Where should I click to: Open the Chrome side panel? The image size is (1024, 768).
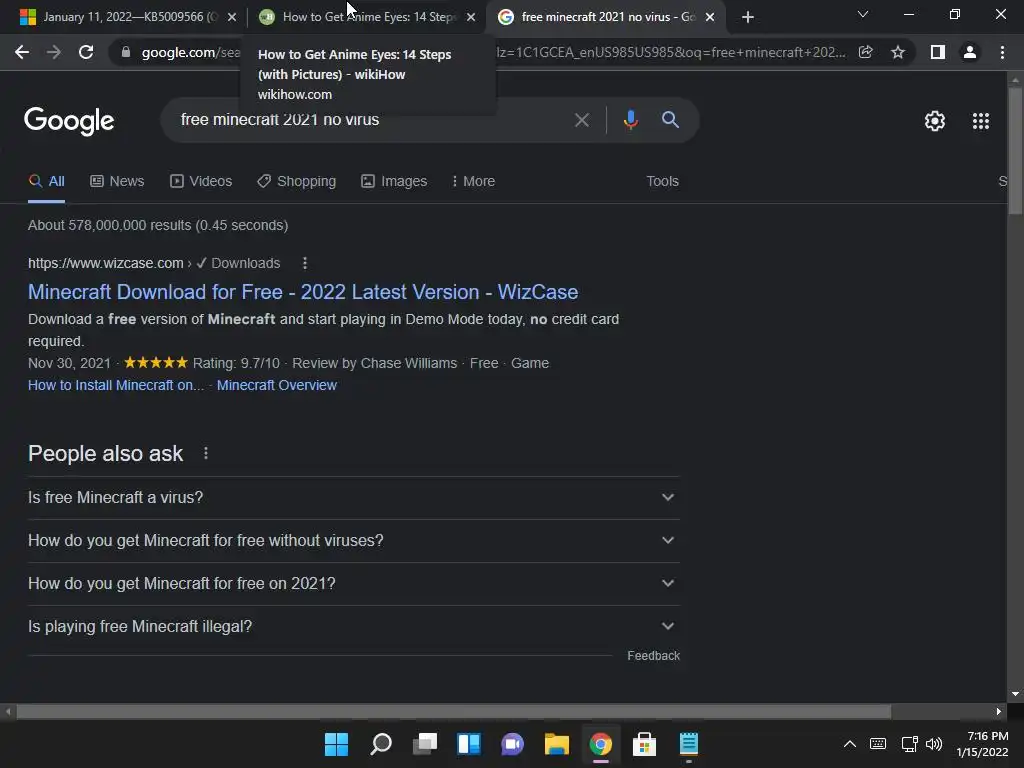(938, 52)
